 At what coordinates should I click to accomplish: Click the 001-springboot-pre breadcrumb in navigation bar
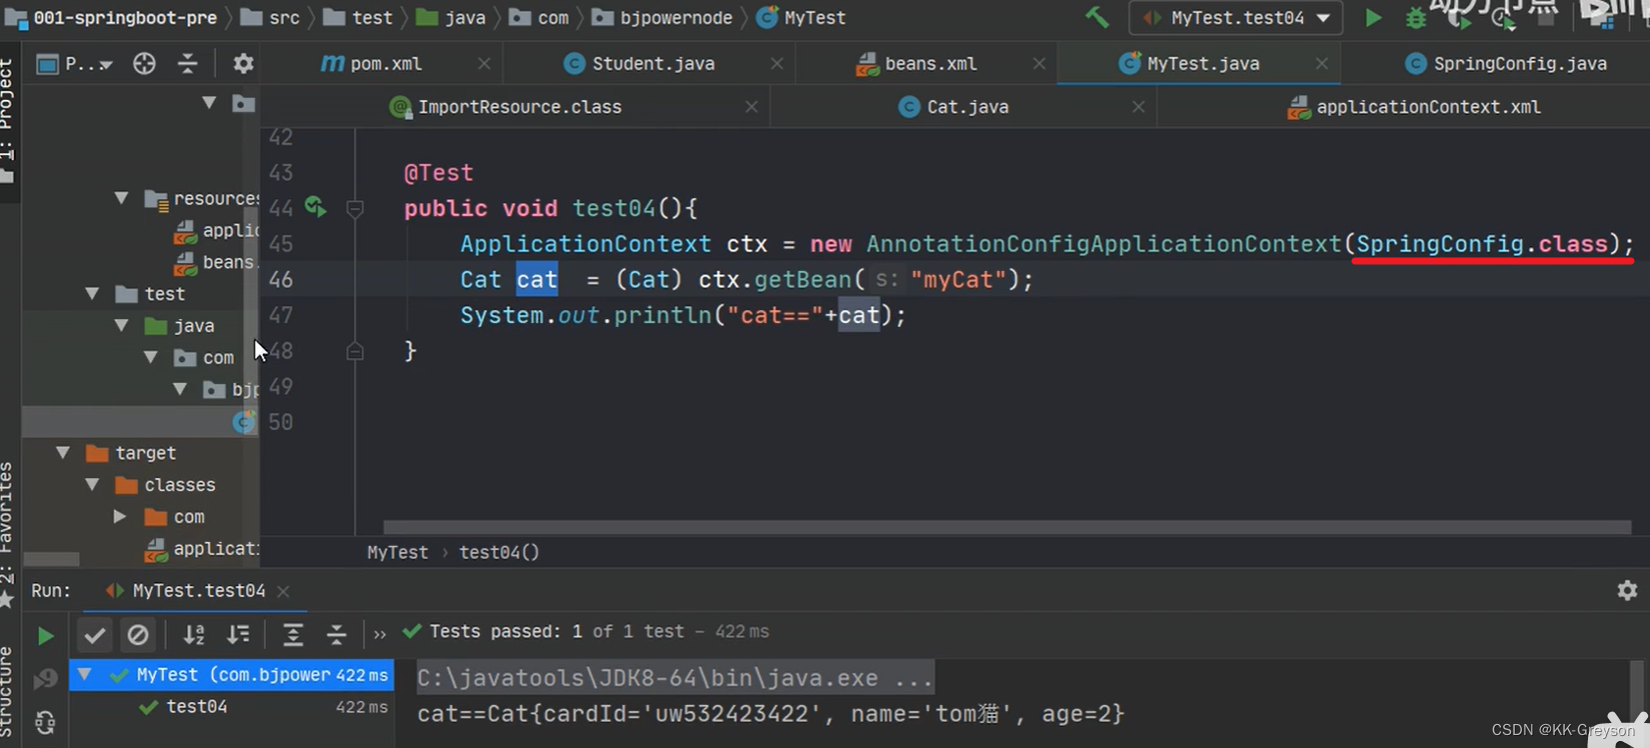coord(113,17)
